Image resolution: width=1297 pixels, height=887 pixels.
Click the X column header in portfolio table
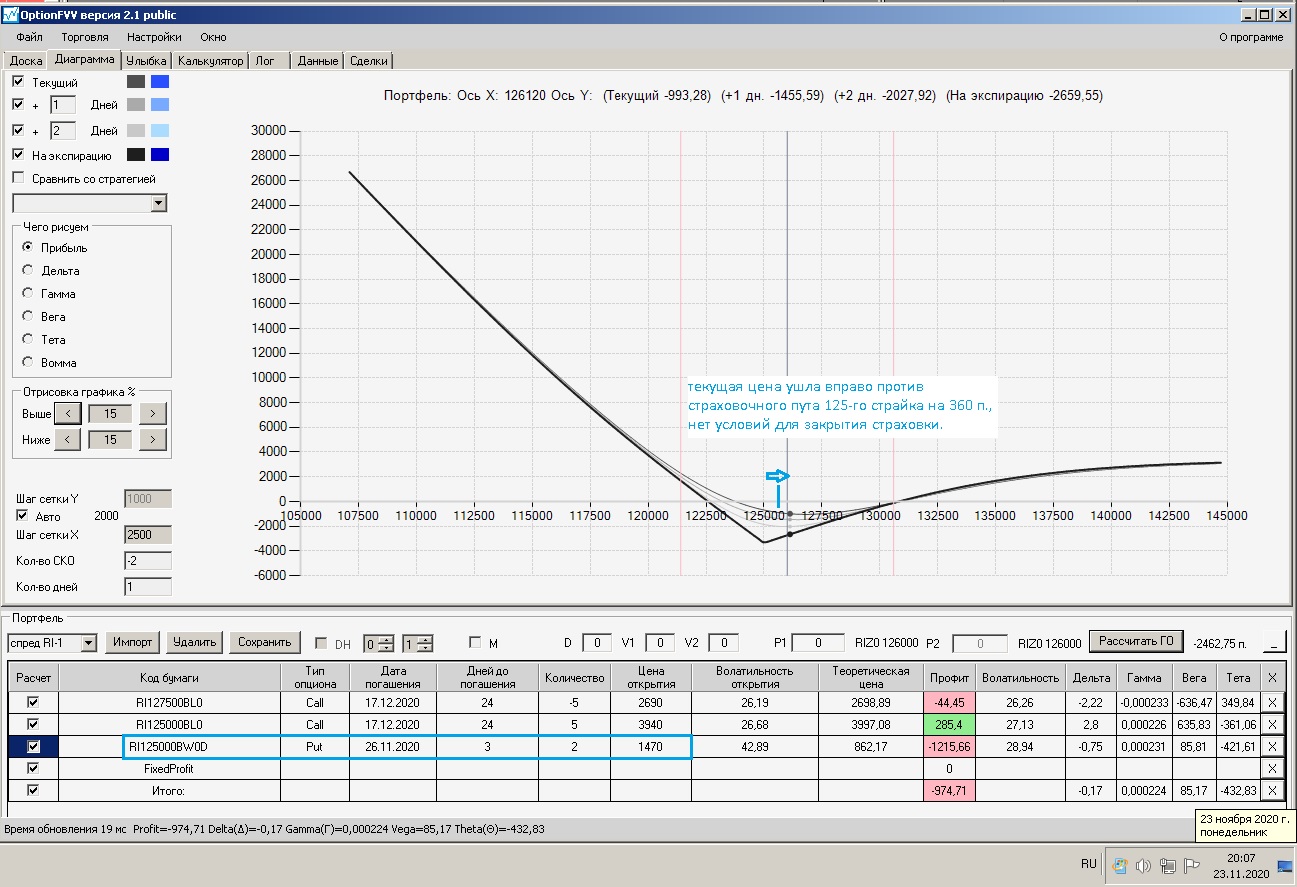point(1272,677)
